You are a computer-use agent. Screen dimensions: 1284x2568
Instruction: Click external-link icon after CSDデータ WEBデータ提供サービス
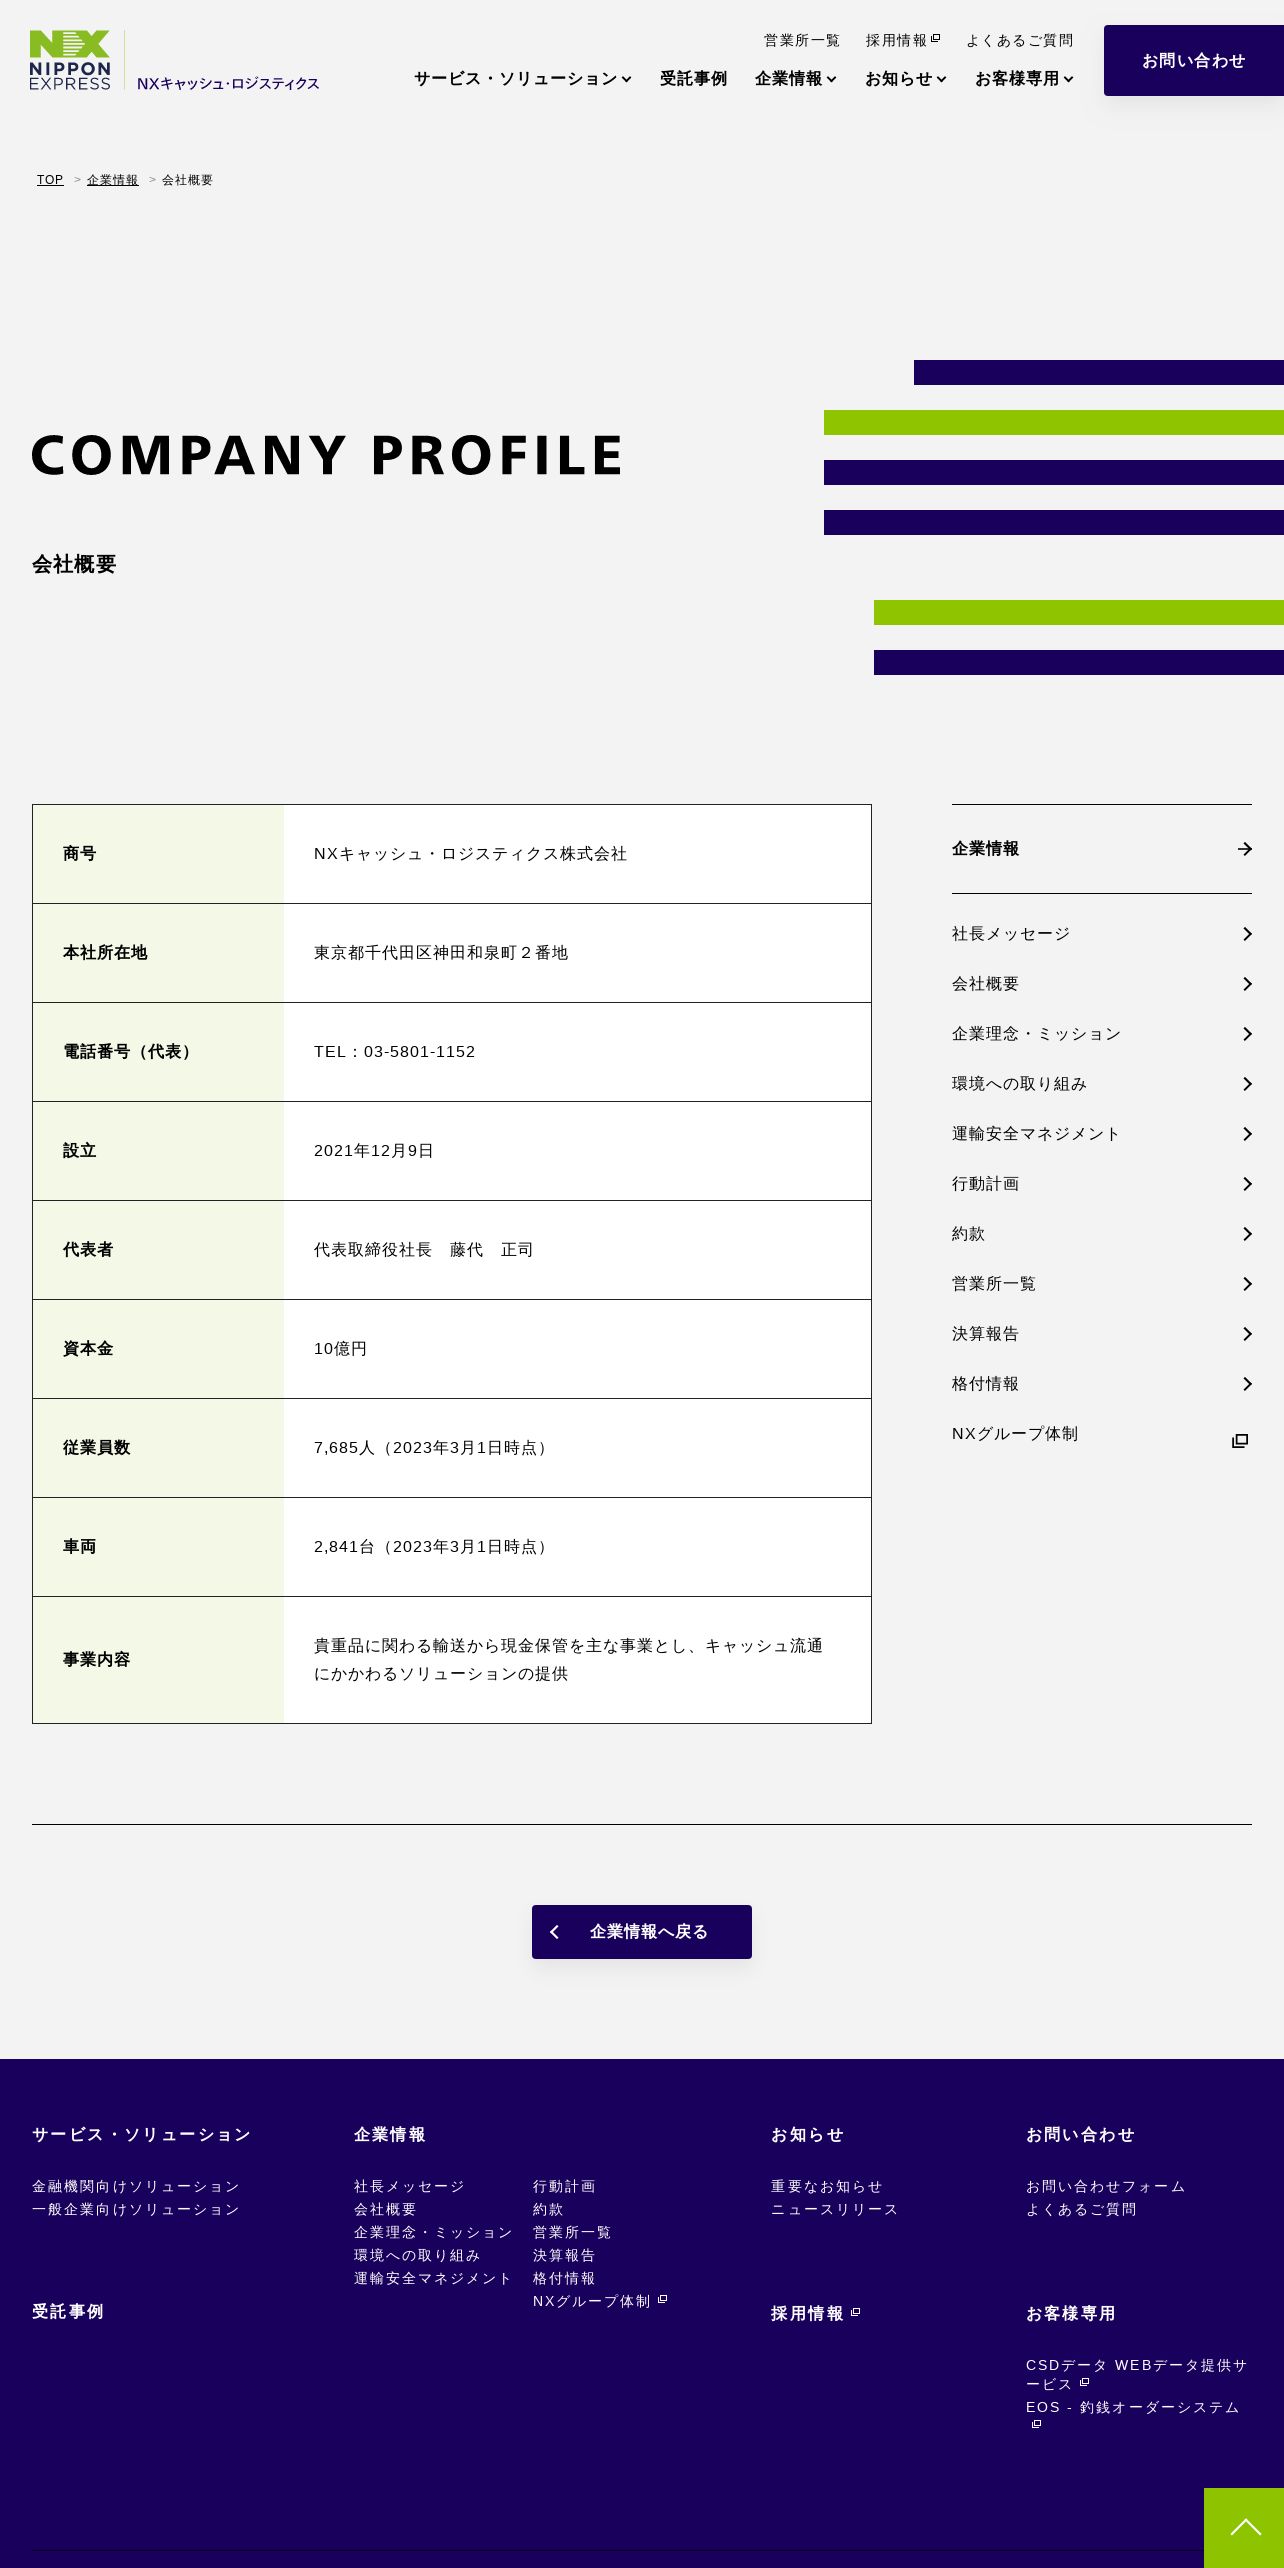[1085, 2382]
